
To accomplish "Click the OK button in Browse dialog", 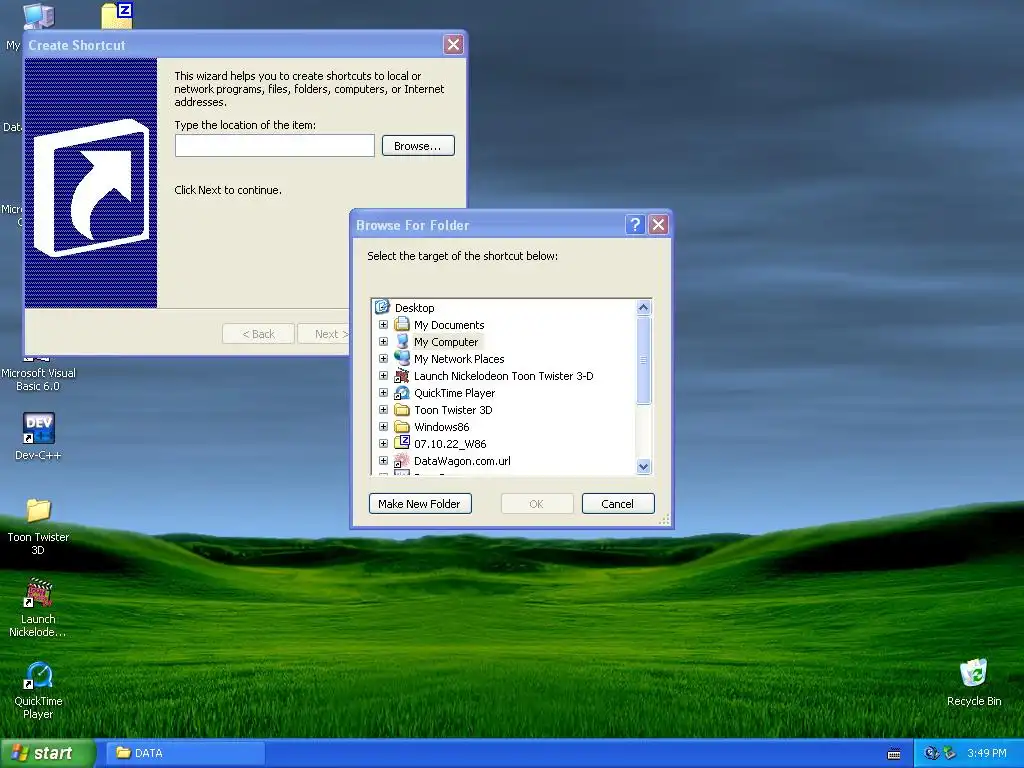I will pos(536,504).
